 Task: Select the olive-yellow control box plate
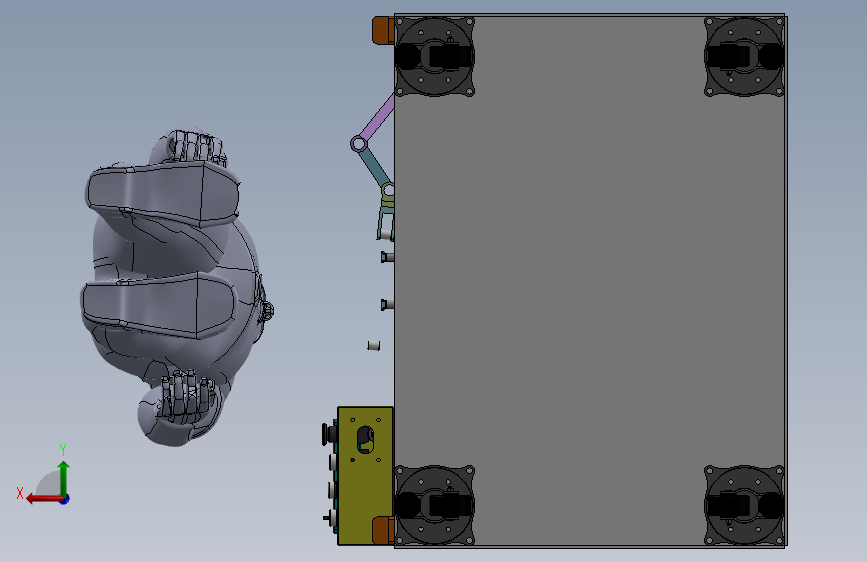click(x=365, y=476)
